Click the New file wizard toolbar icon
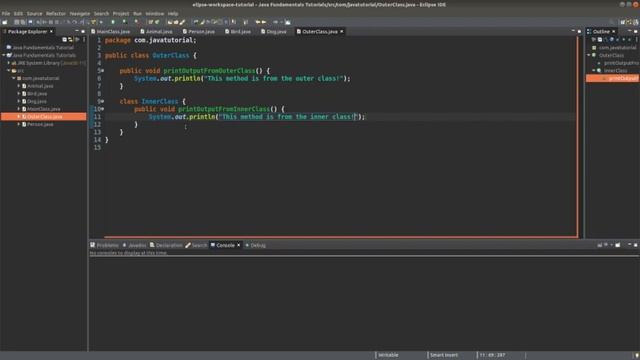This screenshot has width=640, height=360. click(4, 22)
